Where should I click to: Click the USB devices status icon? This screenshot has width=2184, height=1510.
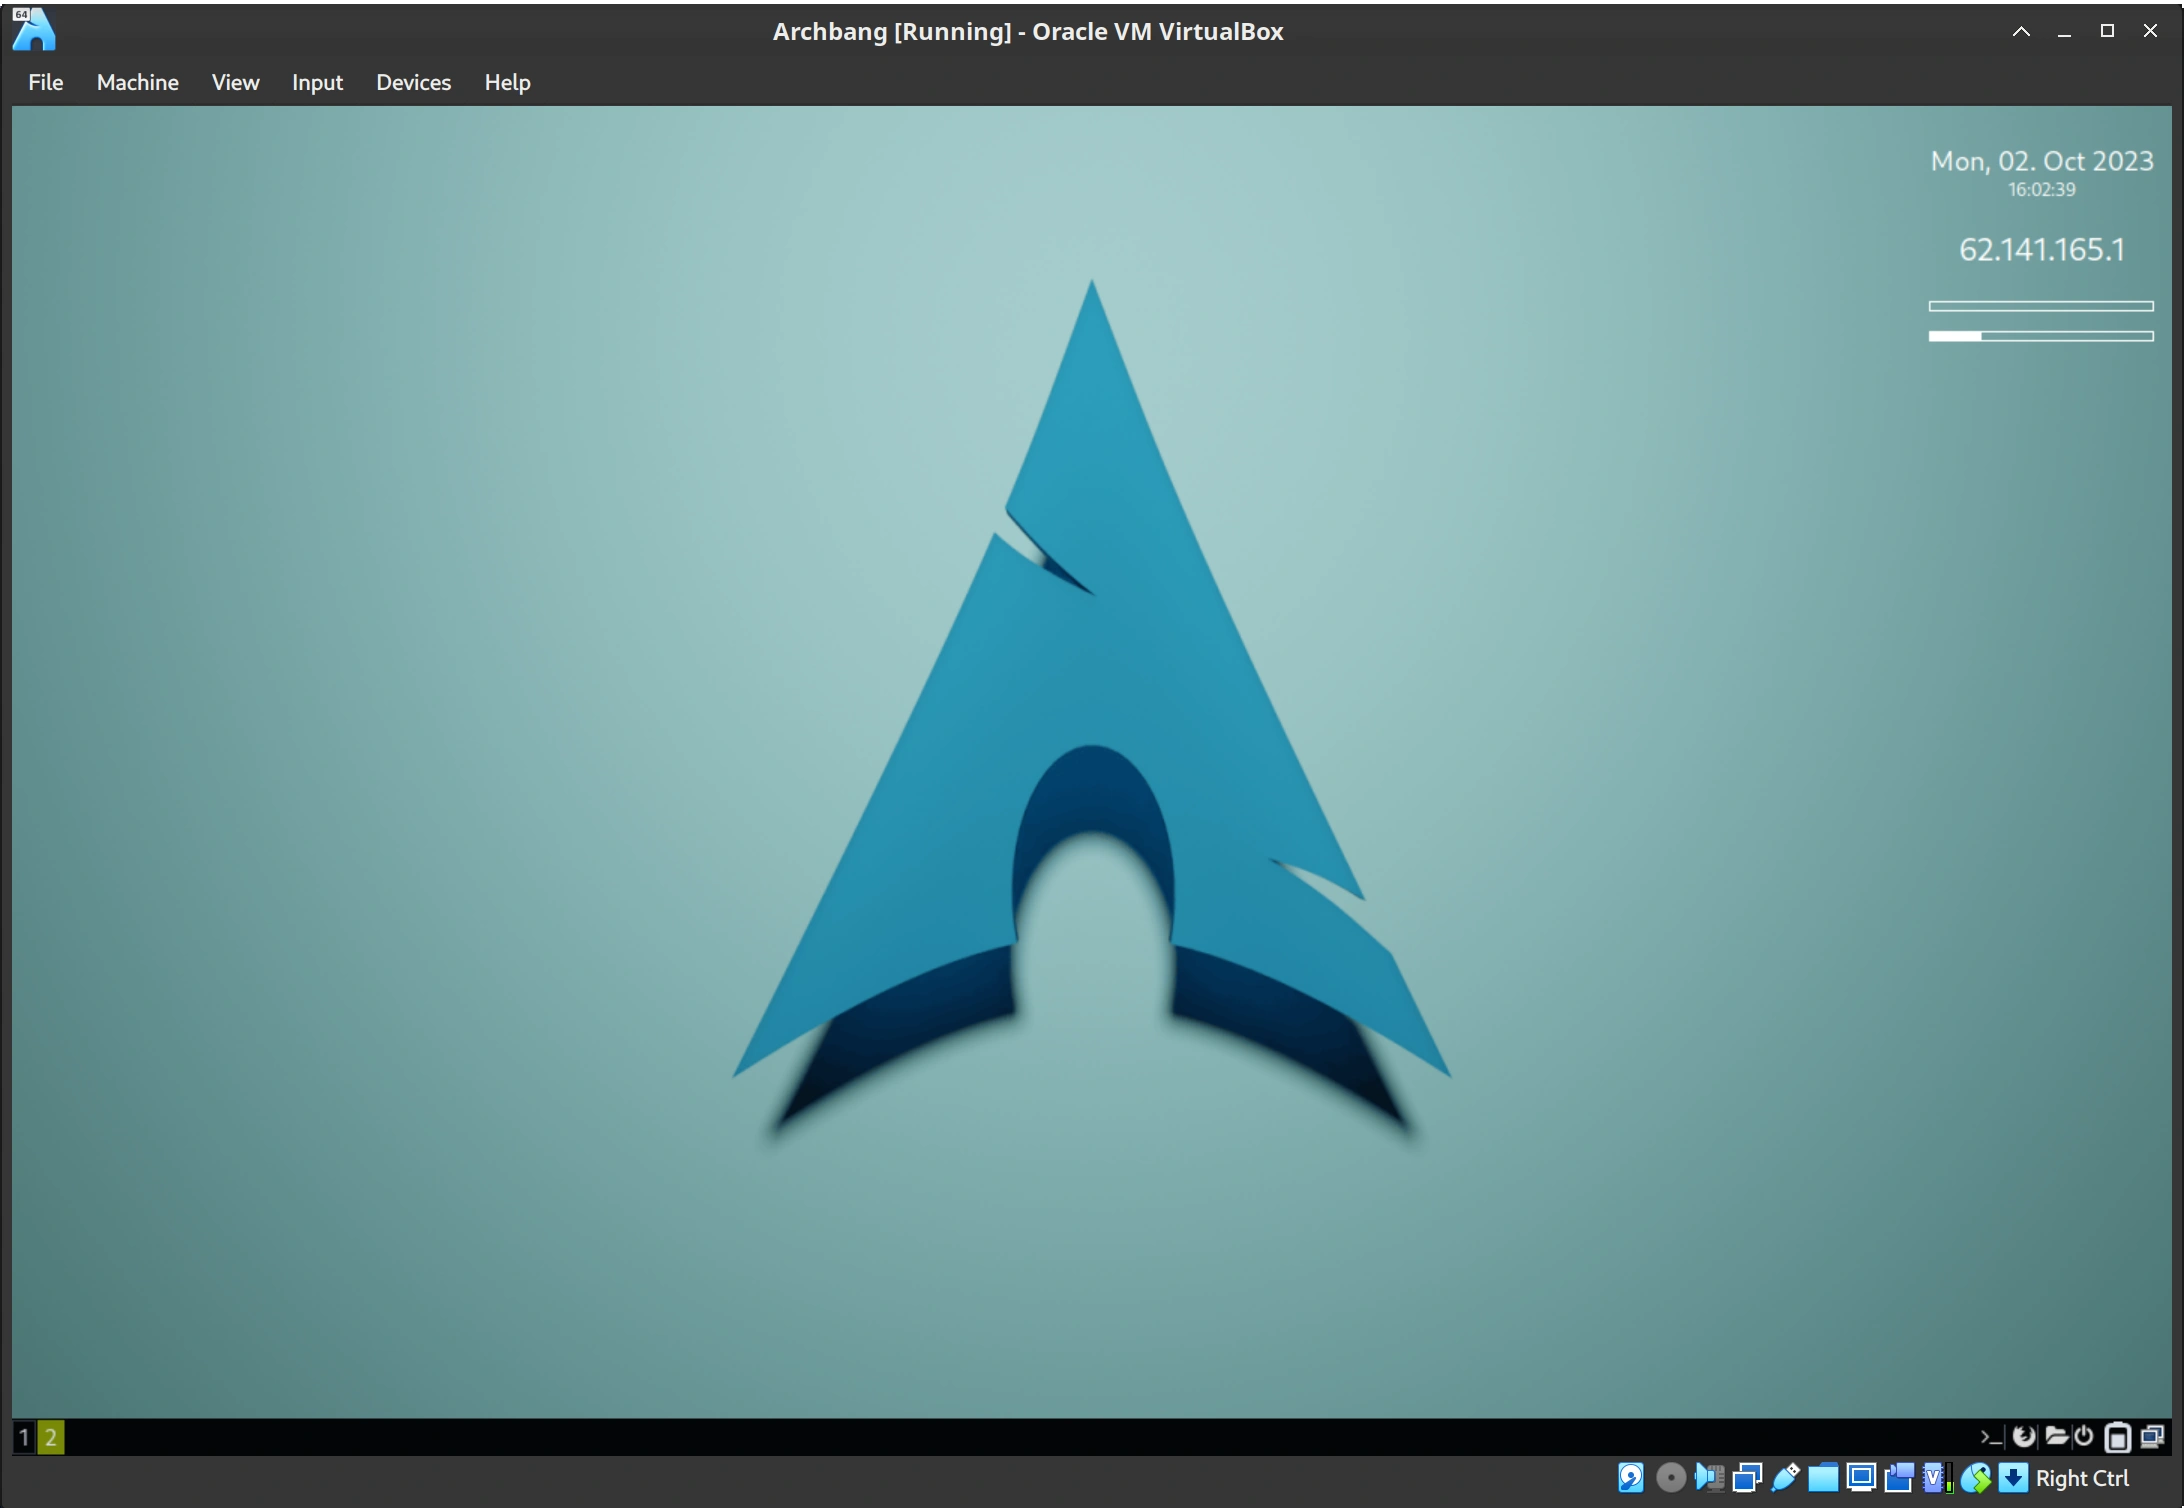pyautogui.click(x=1785, y=1479)
